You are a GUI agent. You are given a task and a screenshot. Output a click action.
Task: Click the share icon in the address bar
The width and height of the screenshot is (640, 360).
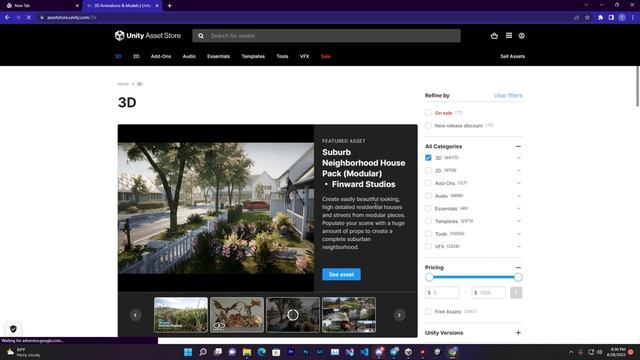[576, 18]
